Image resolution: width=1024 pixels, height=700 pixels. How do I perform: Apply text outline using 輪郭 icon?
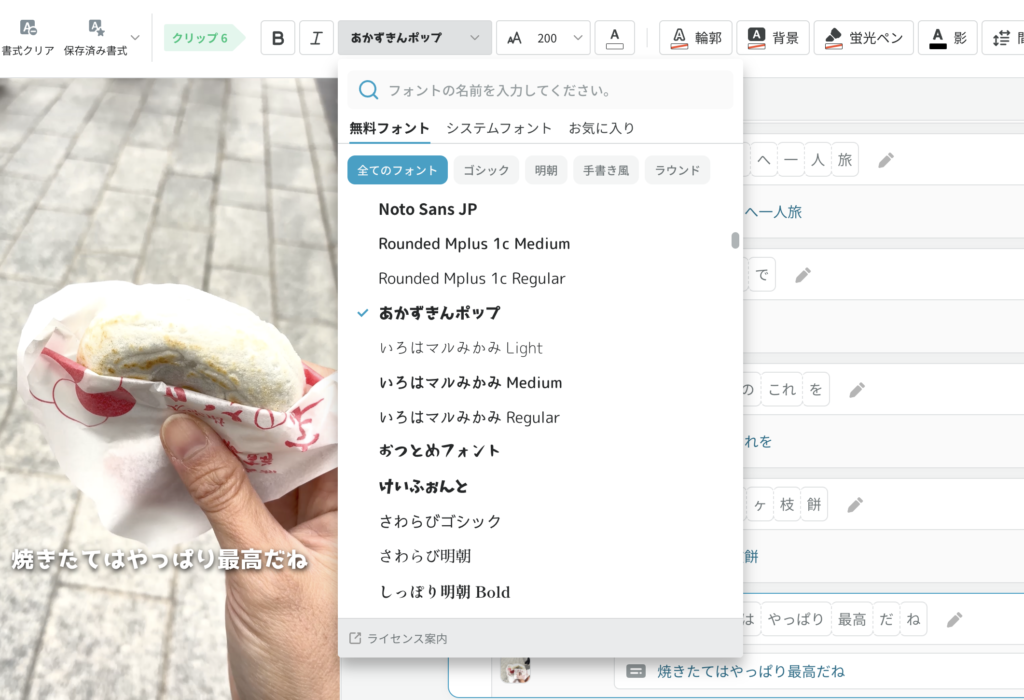click(695, 36)
